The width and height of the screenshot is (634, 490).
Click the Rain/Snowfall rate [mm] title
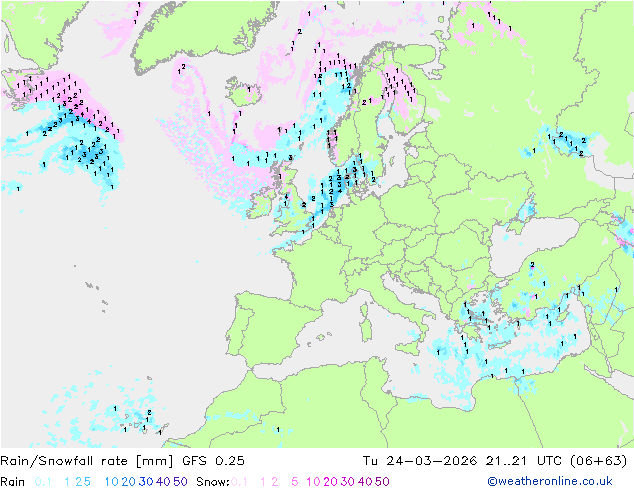87,461
